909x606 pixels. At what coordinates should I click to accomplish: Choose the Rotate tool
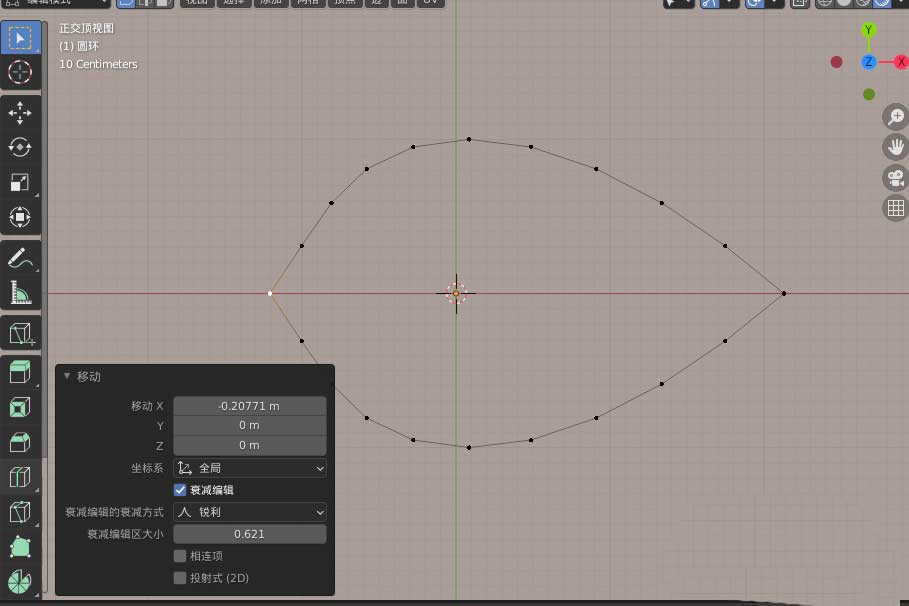(x=20, y=147)
